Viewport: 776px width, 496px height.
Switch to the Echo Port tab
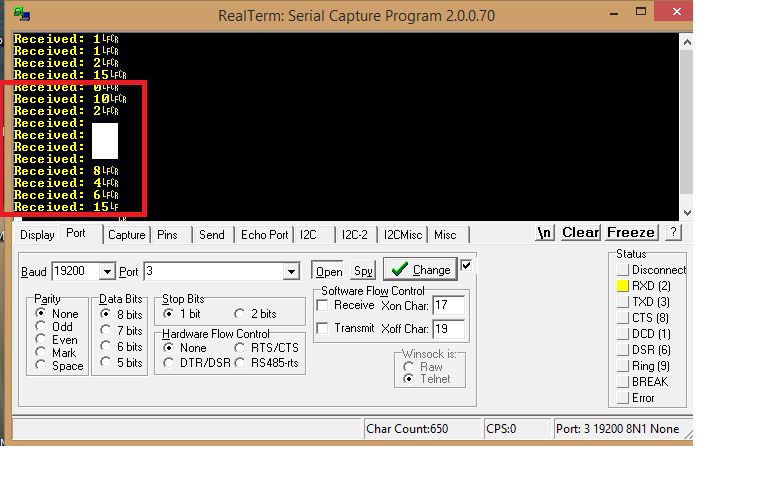tap(264, 235)
